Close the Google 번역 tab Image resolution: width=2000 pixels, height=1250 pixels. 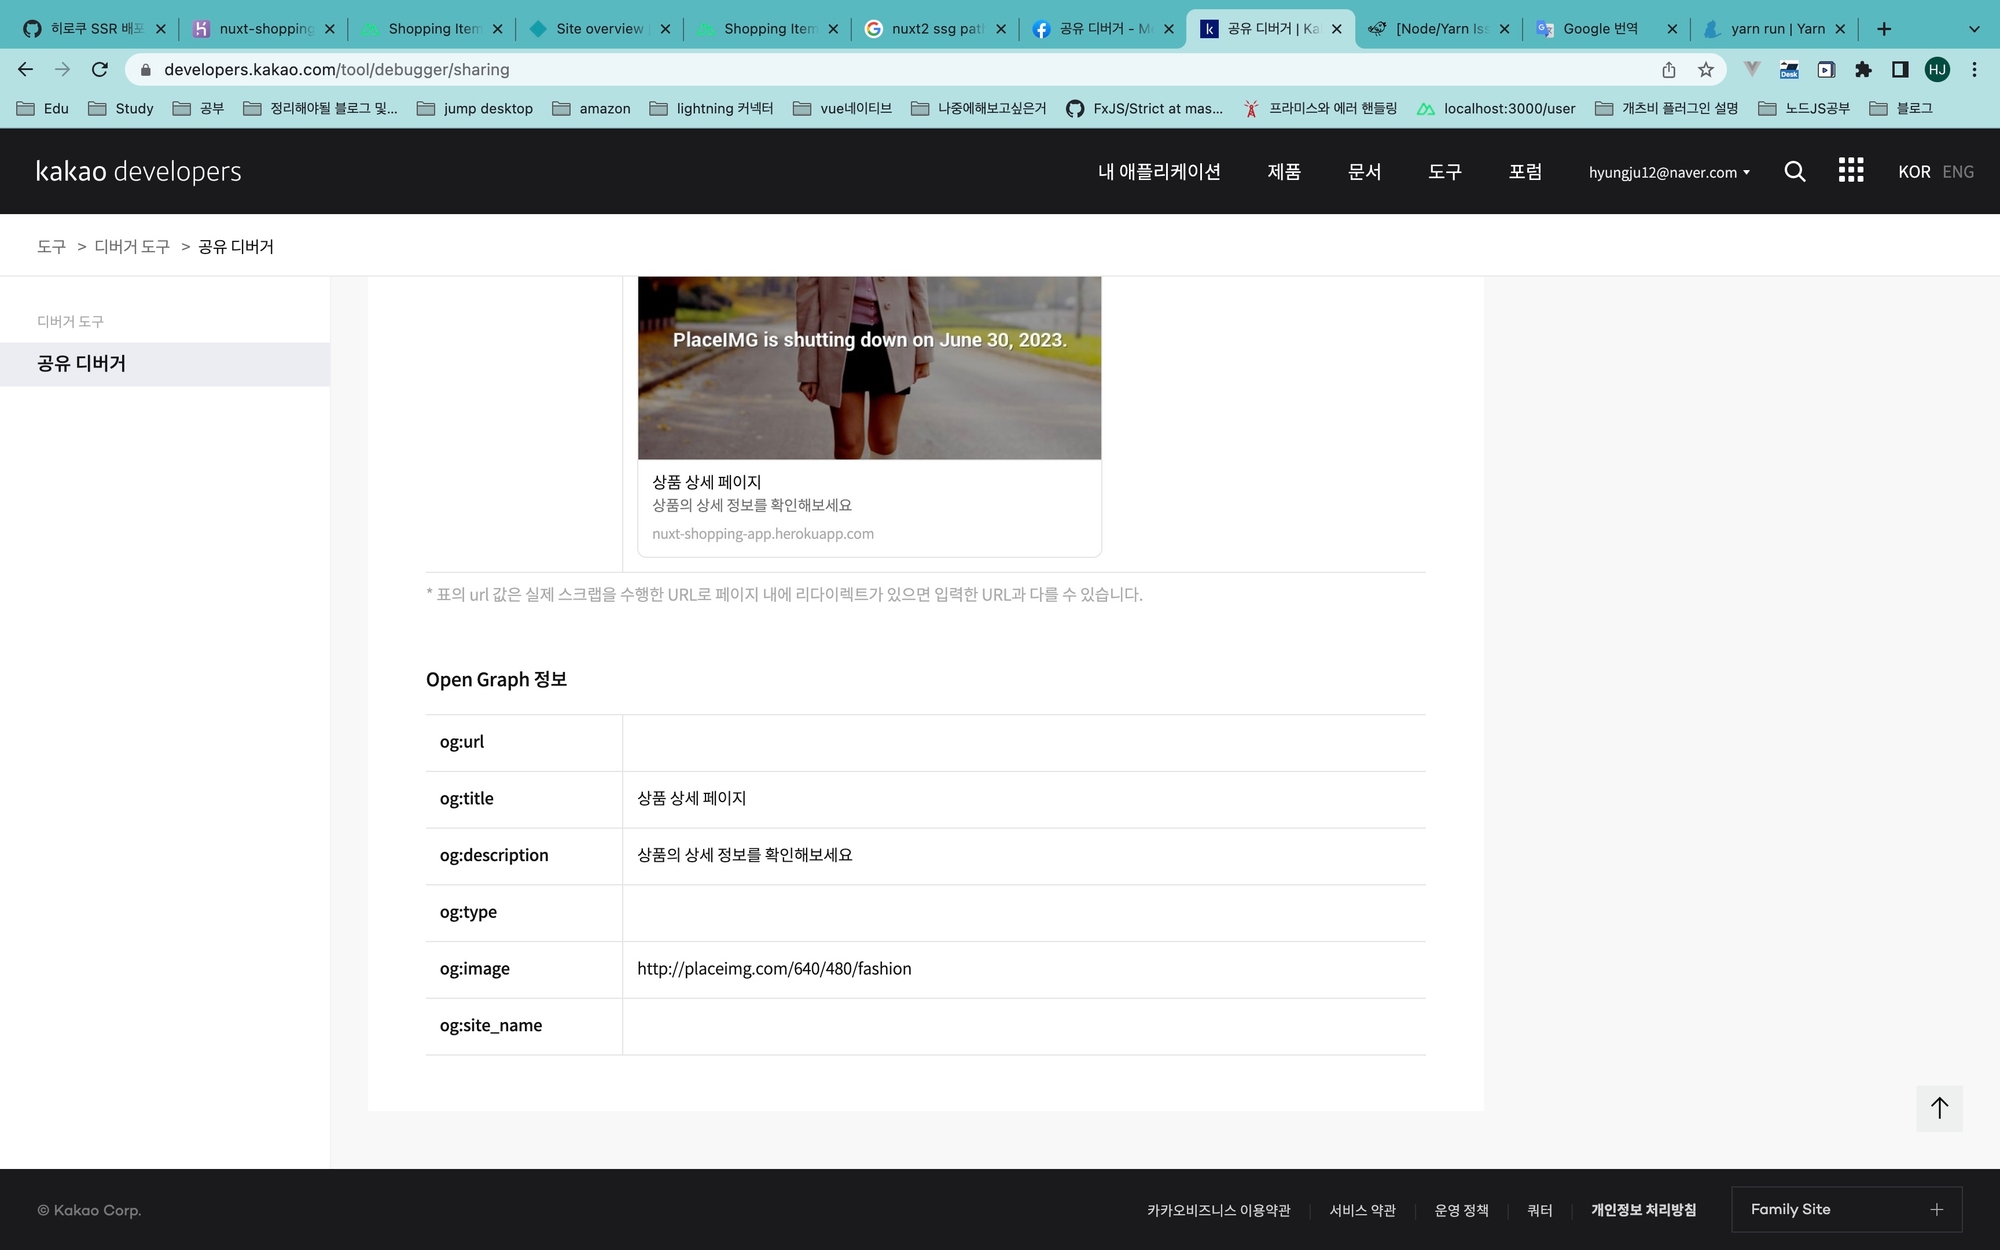click(1672, 29)
